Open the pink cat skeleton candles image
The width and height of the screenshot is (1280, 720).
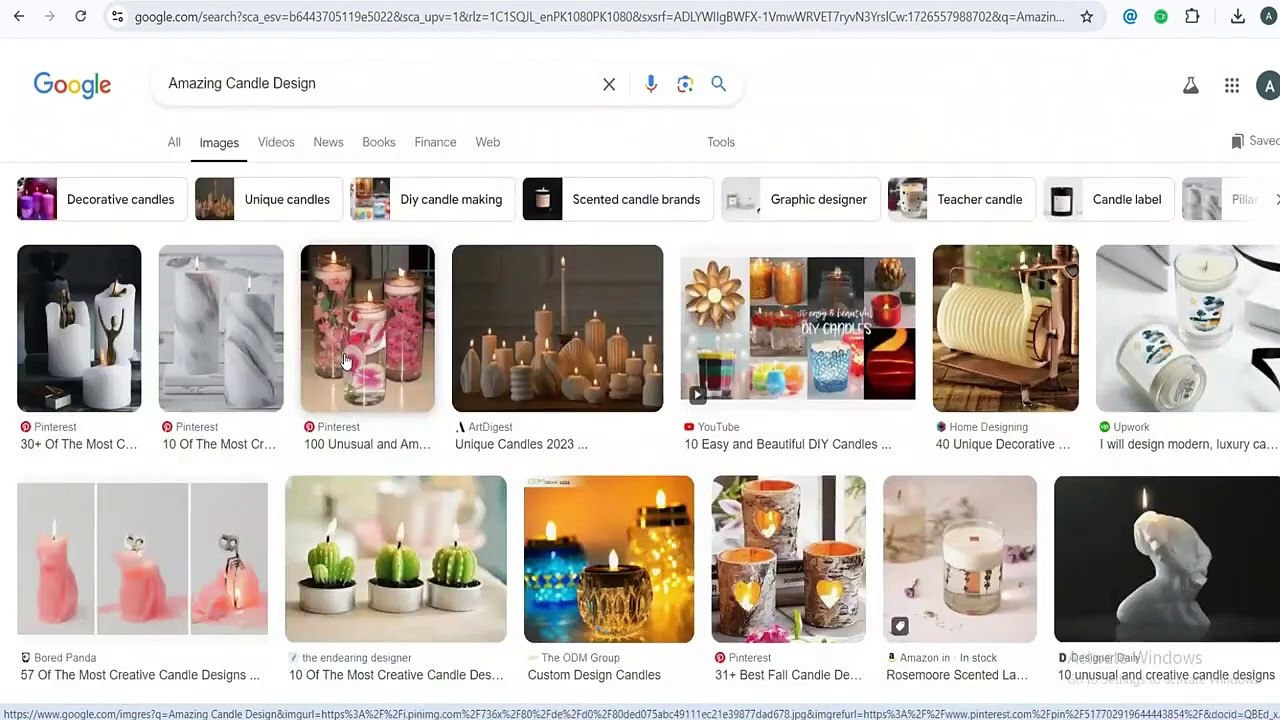pos(142,559)
